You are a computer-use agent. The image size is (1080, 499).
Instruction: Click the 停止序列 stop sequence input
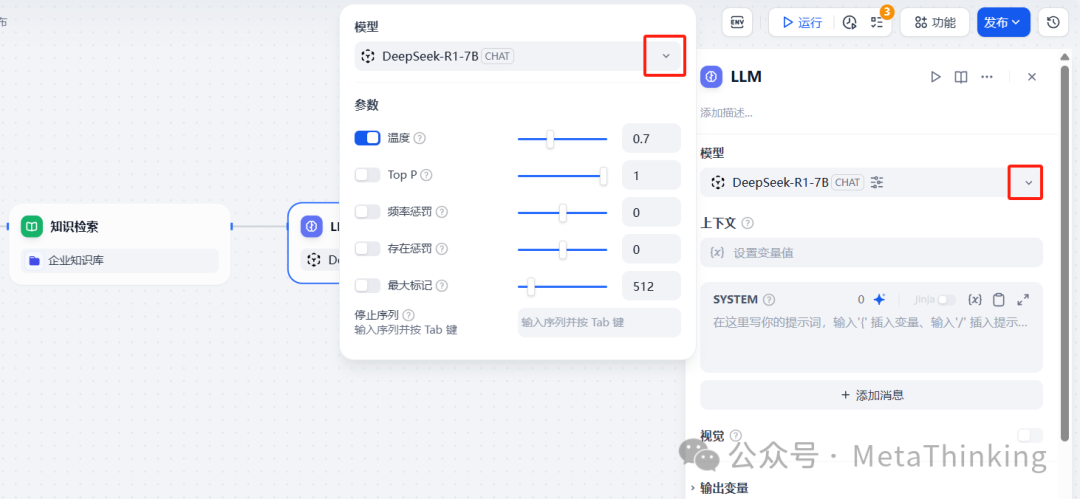[599, 322]
